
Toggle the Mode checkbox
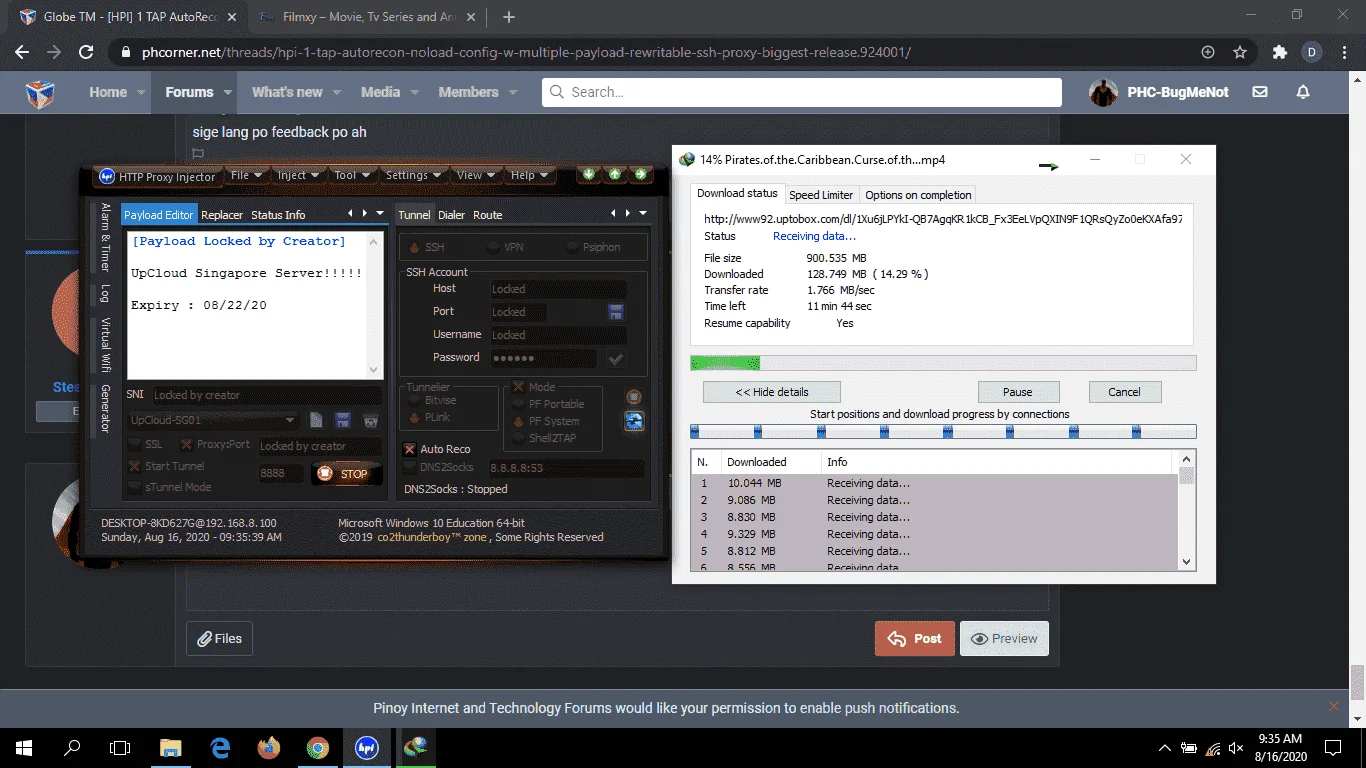click(x=519, y=387)
